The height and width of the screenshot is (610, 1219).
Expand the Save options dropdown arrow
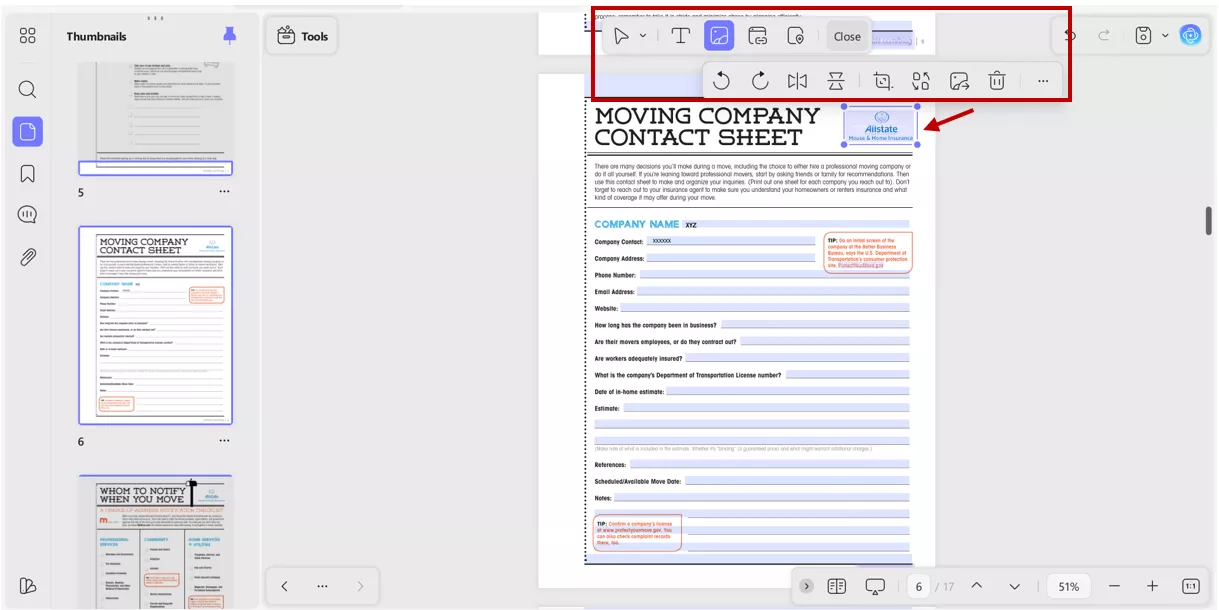click(x=1165, y=36)
